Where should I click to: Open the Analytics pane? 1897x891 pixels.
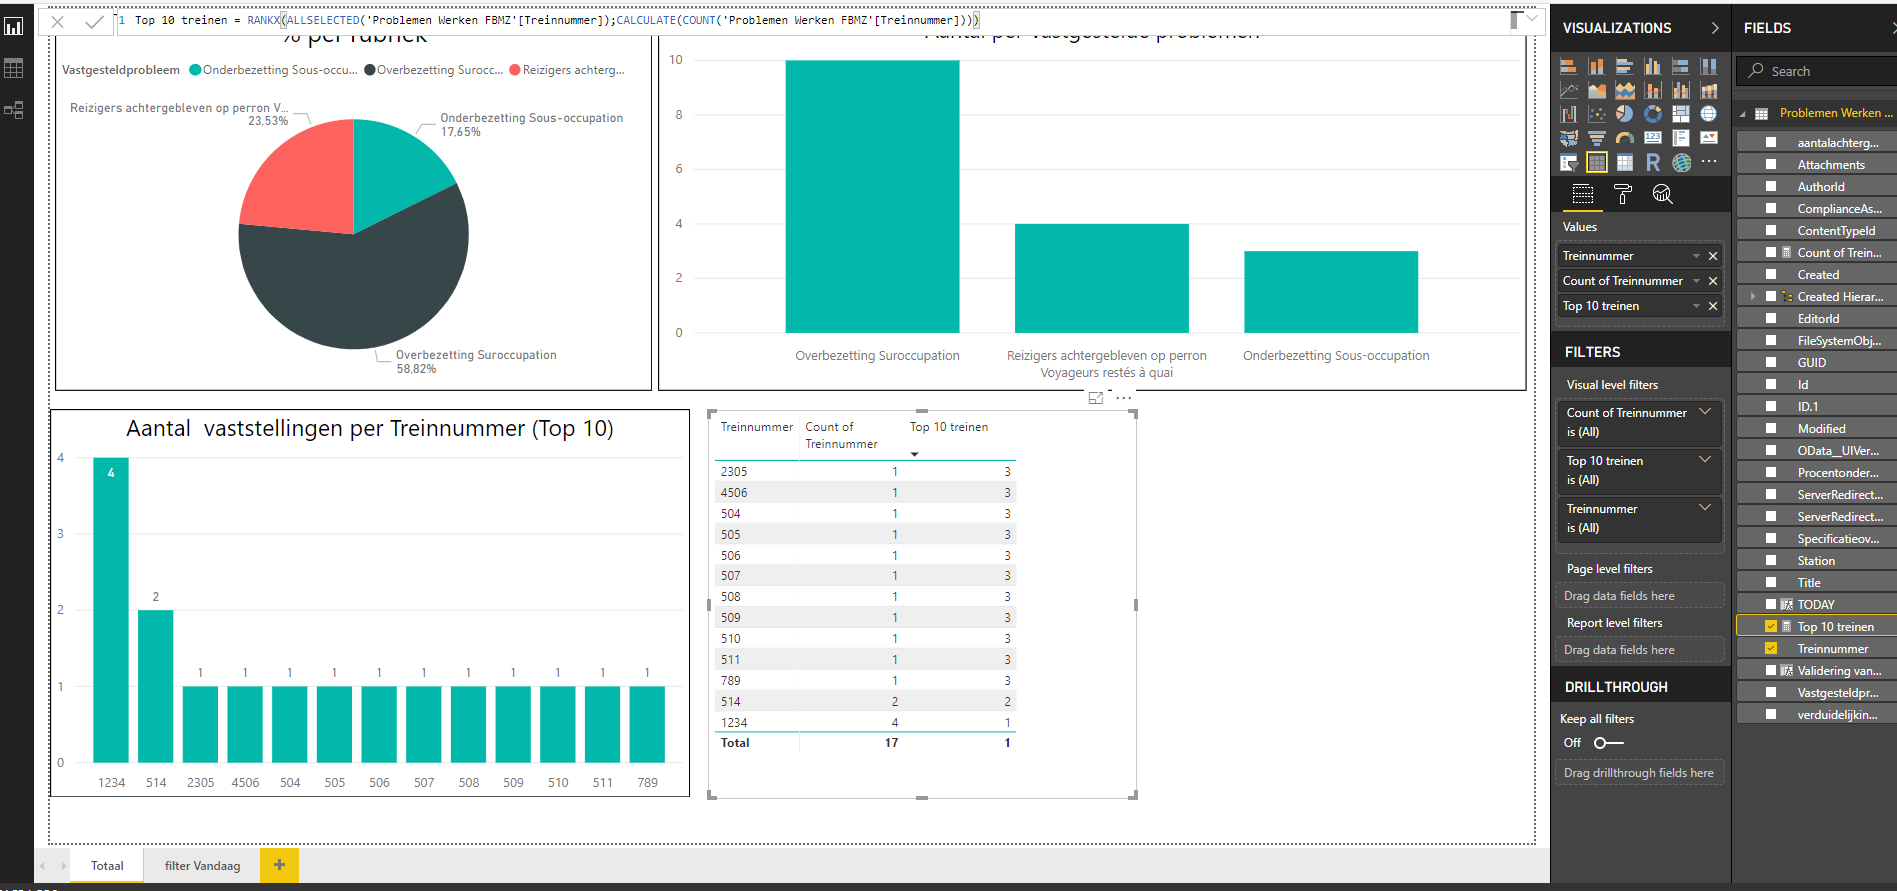(x=1662, y=194)
